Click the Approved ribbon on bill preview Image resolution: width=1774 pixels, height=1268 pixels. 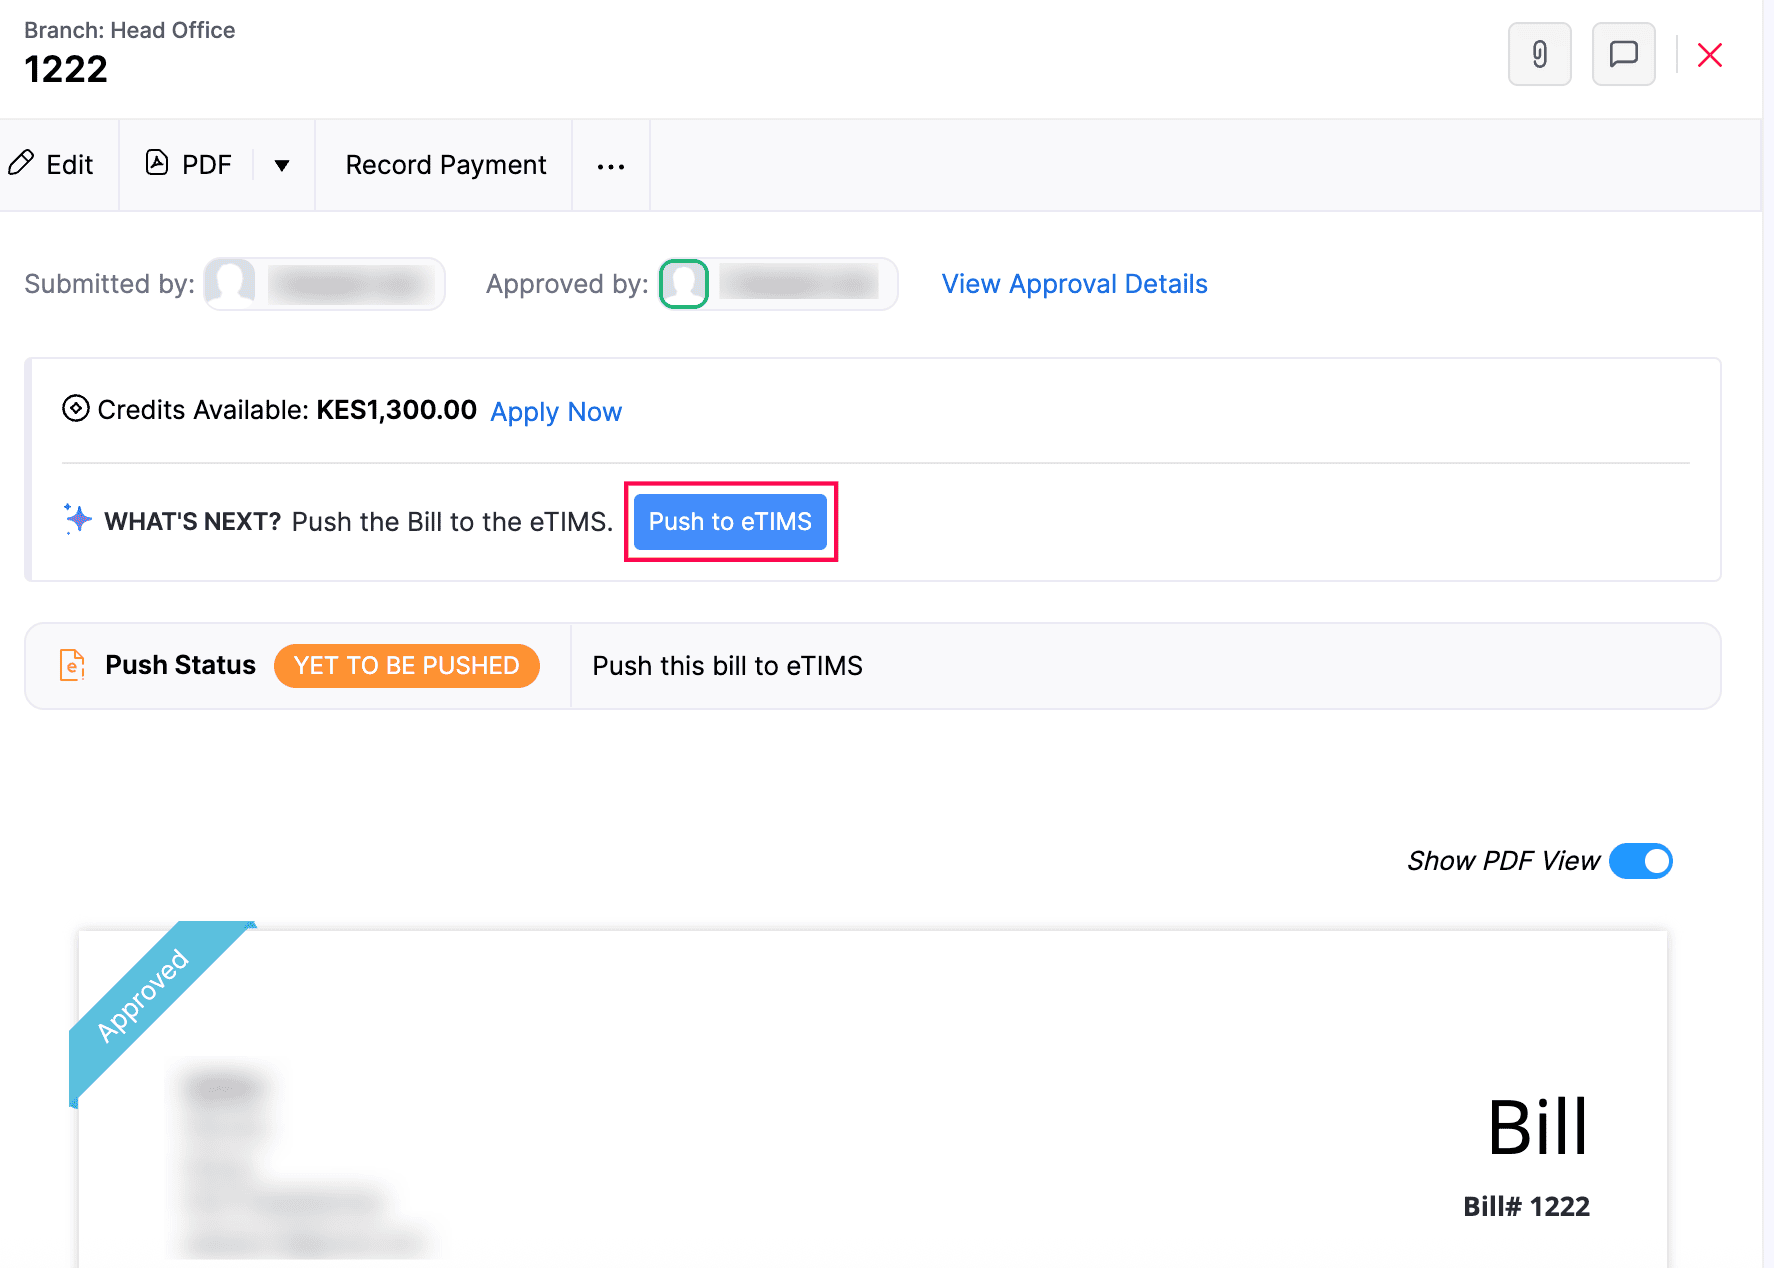tap(144, 994)
